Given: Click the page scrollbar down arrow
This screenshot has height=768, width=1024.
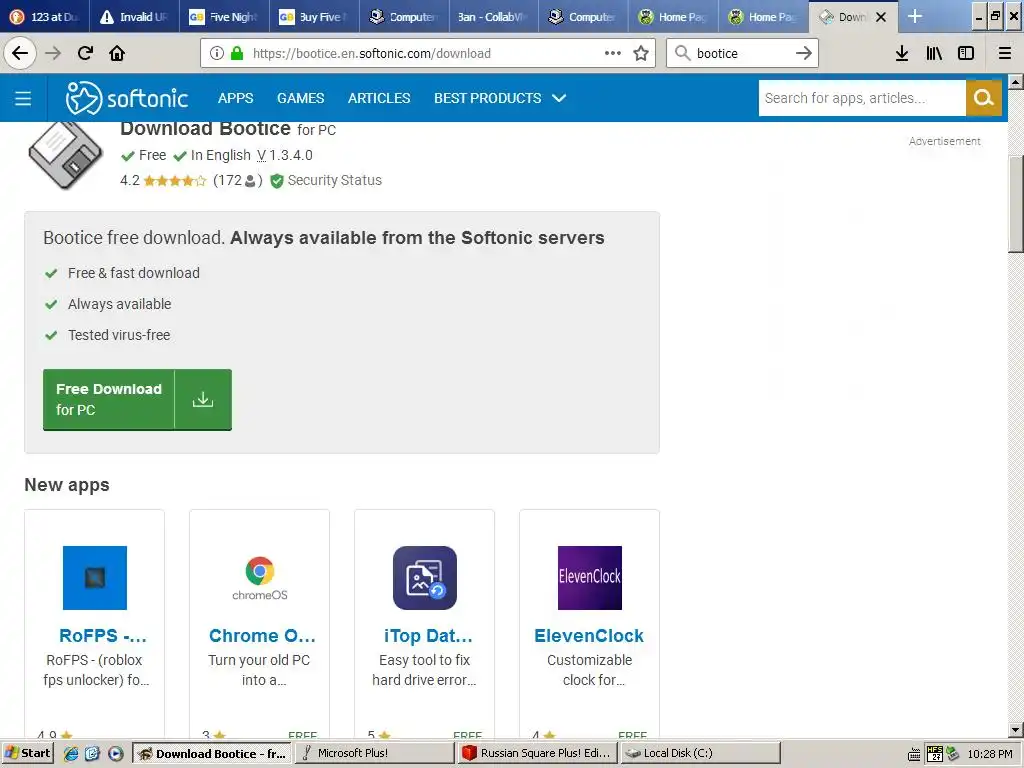Looking at the screenshot, I should click(1016, 730).
